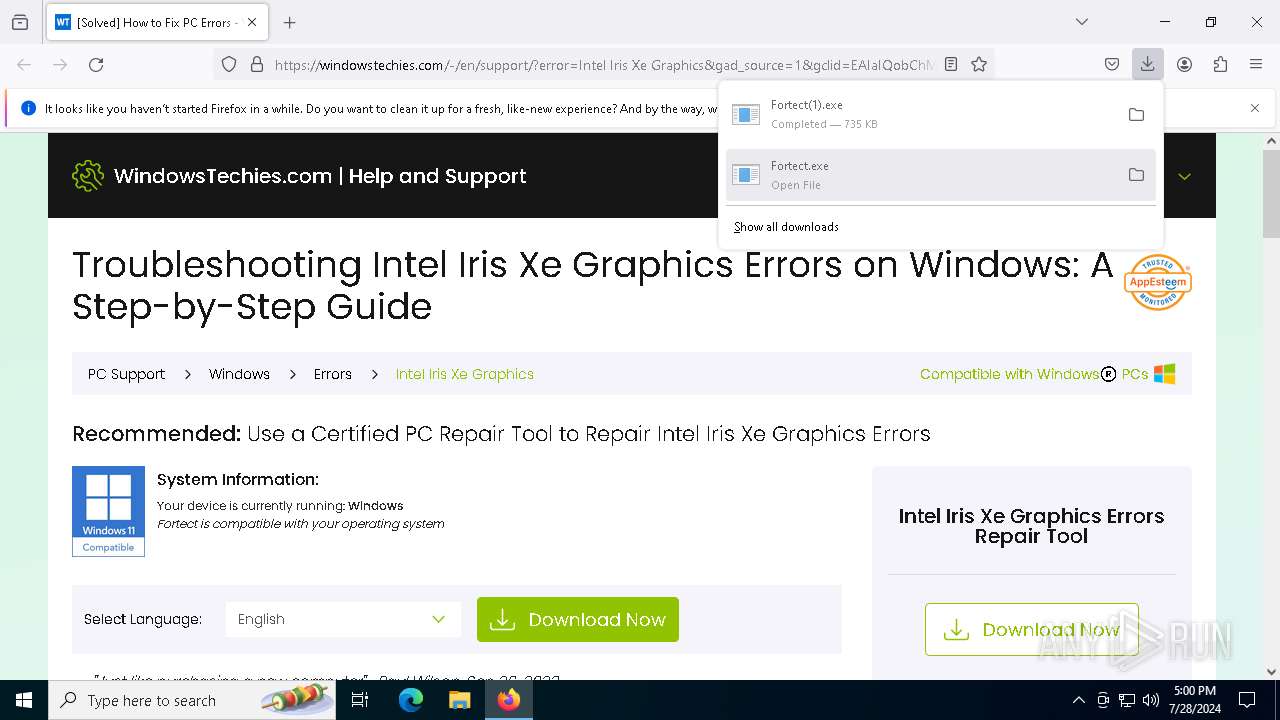This screenshot has height=720, width=1280.
Task: Click the taskbar search box
Action: pos(193,700)
